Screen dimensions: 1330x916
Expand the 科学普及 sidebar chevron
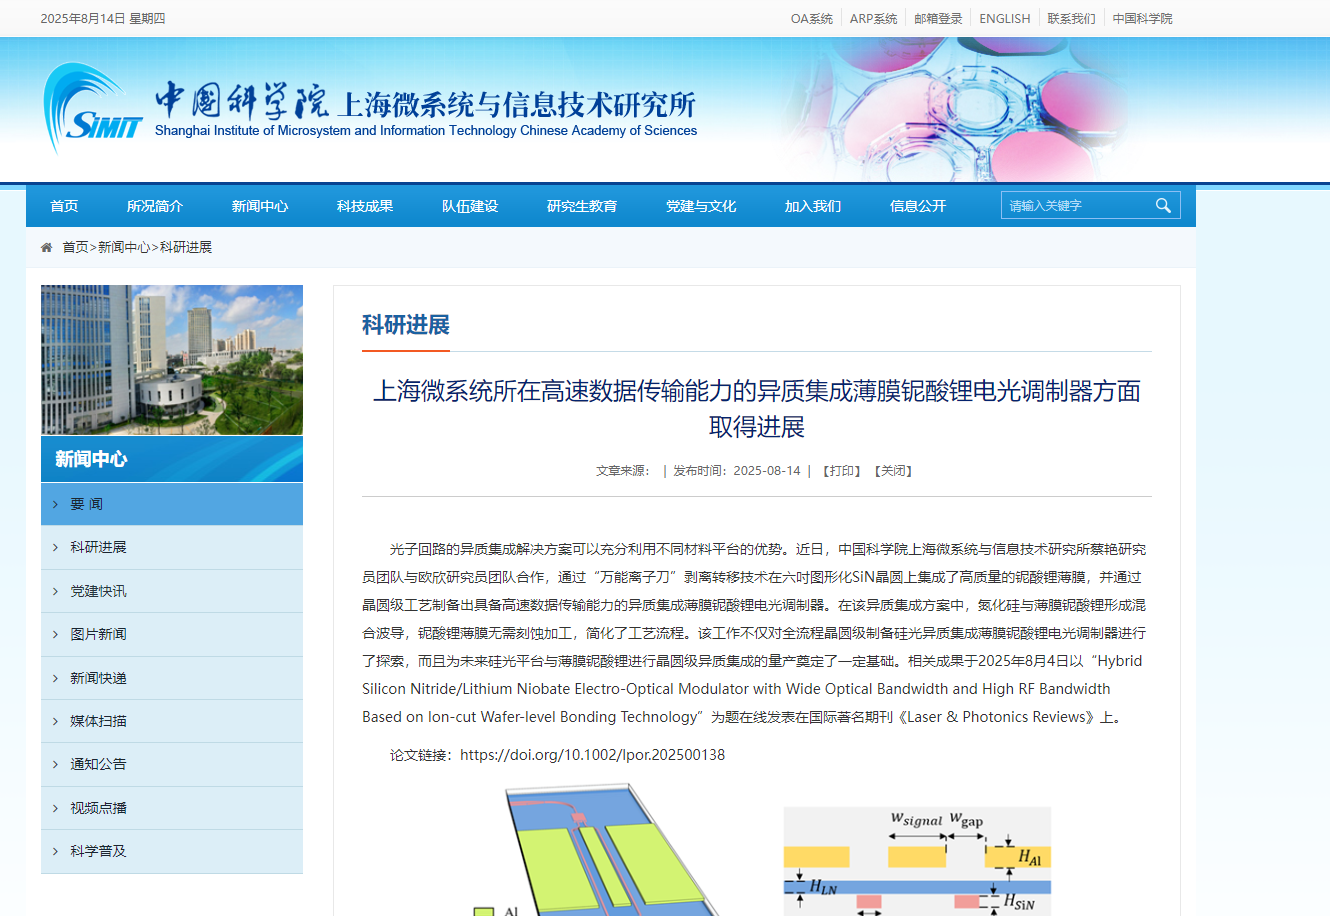[x=55, y=851]
